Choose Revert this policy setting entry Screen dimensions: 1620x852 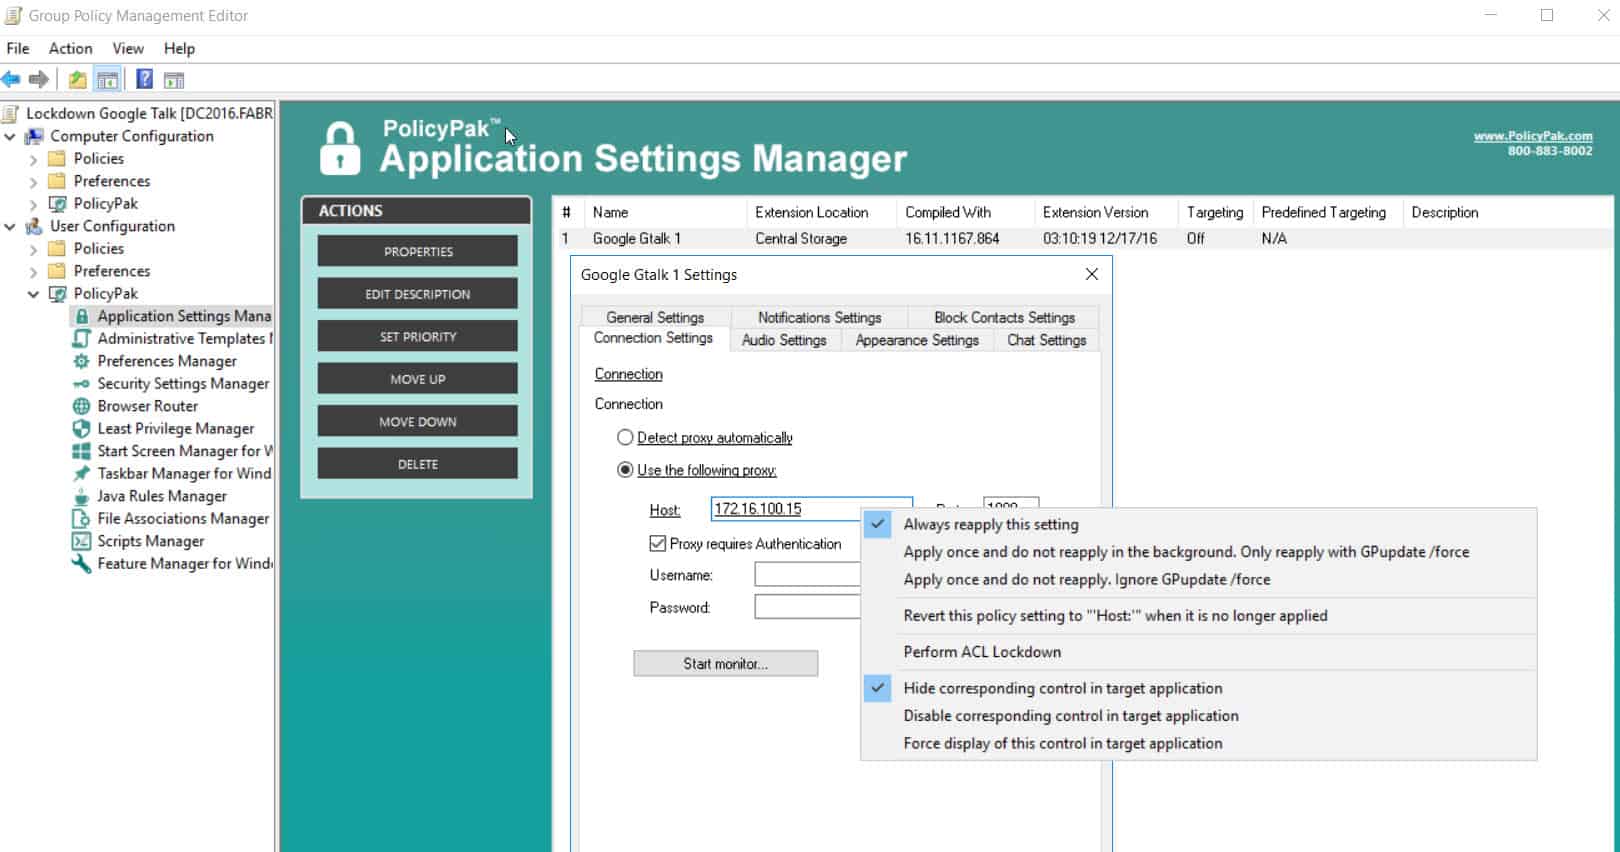(1198, 616)
